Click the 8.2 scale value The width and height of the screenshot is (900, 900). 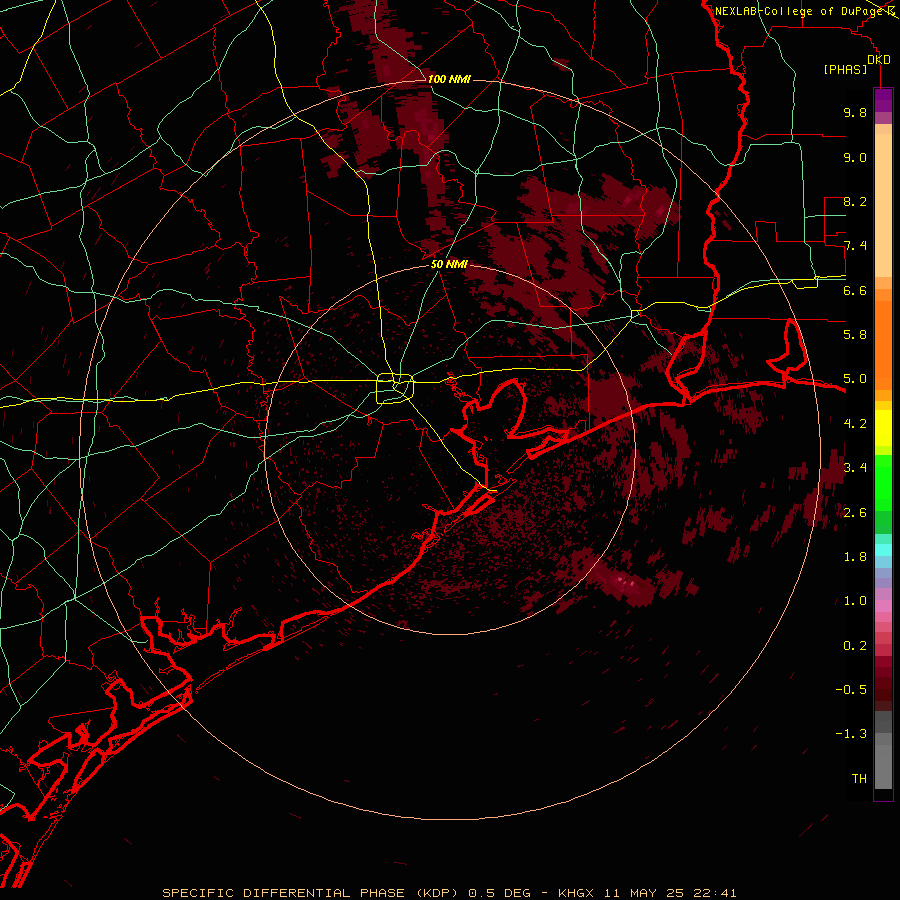855,201
